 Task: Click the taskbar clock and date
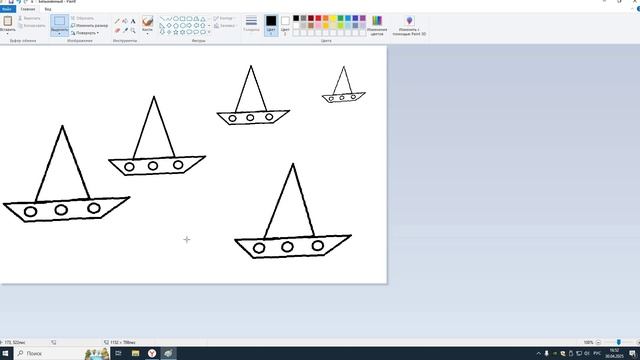[614, 353]
